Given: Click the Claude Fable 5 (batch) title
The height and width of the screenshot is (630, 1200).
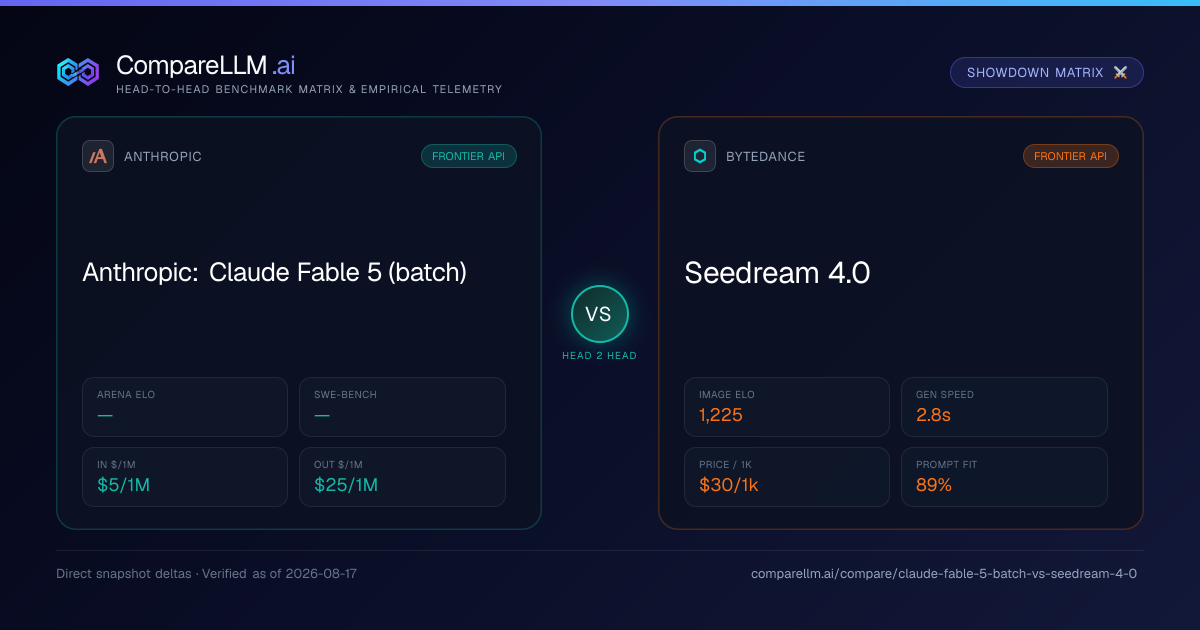Looking at the screenshot, I should point(338,272).
